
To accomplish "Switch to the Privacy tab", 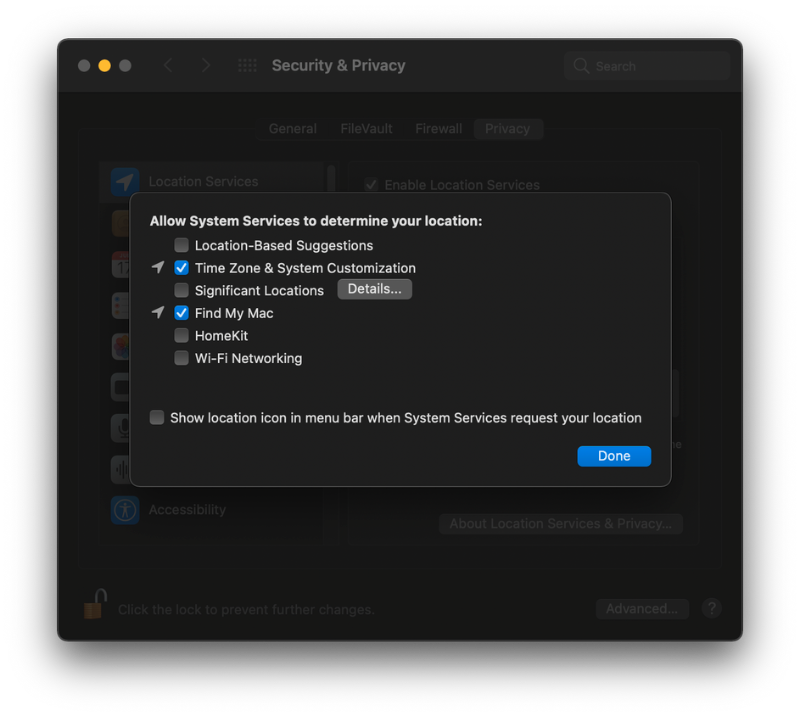I will click(x=508, y=128).
